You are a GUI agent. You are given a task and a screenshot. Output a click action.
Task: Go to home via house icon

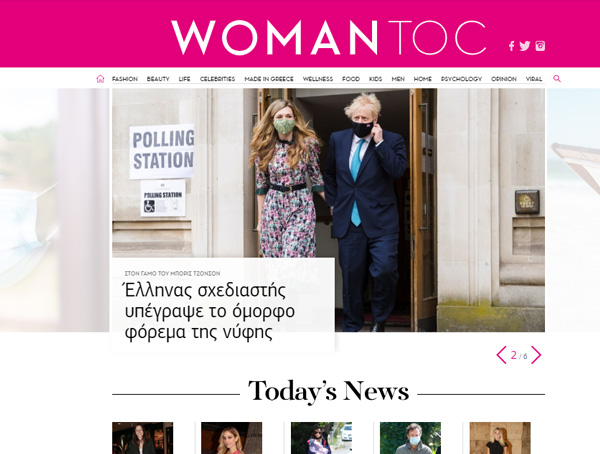point(100,79)
